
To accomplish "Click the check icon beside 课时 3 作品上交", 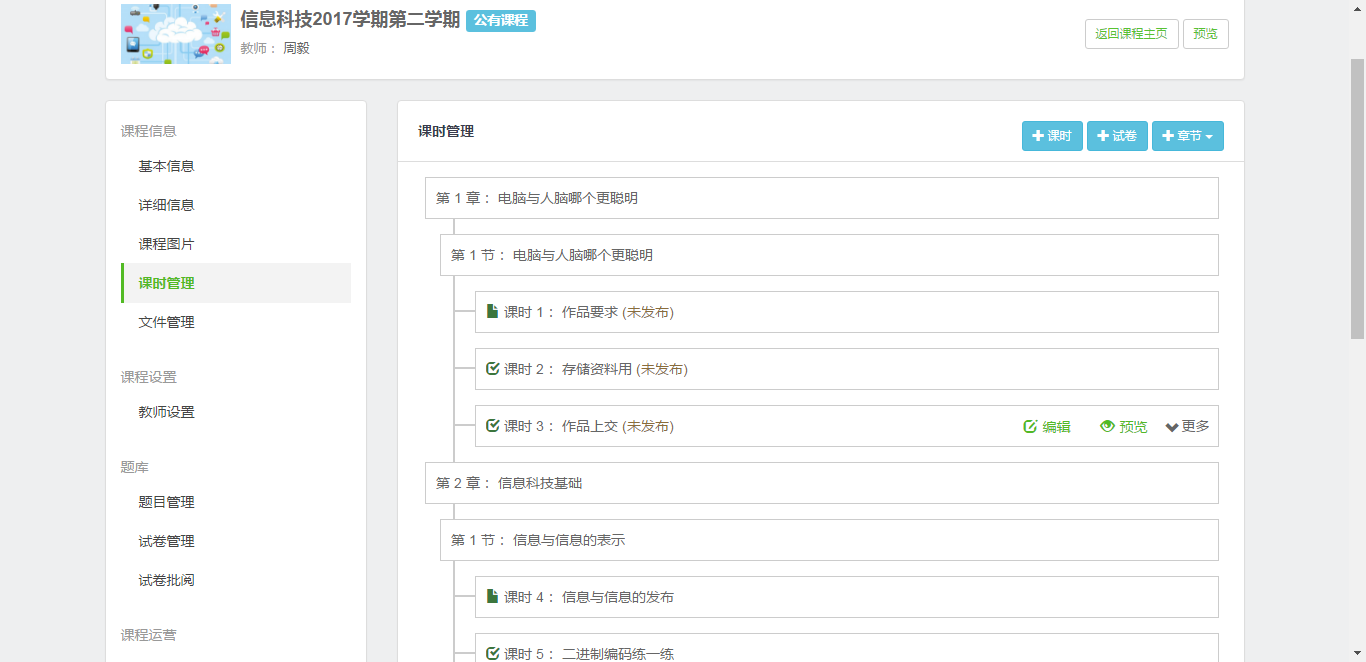I will [x=492, y=426].
